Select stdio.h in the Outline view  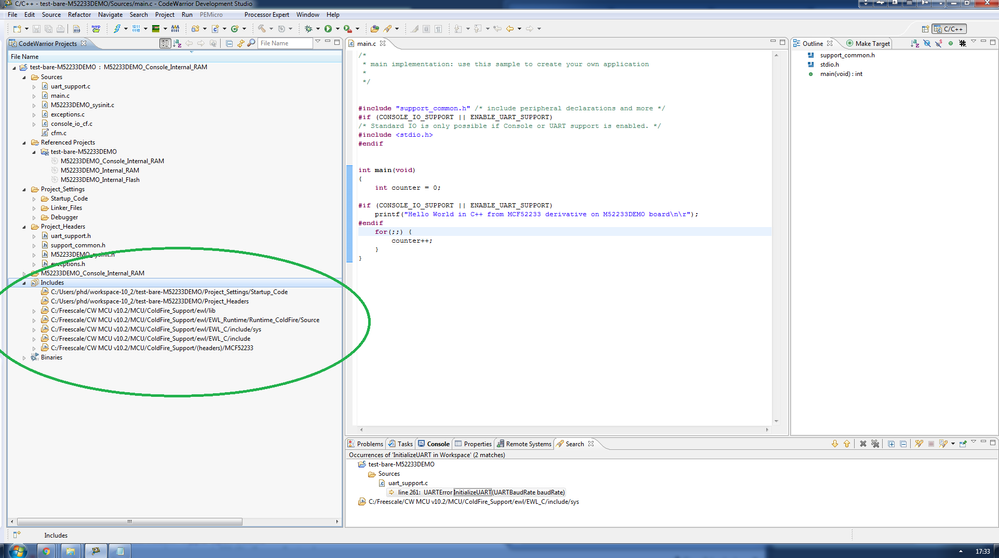pos(829,64)
